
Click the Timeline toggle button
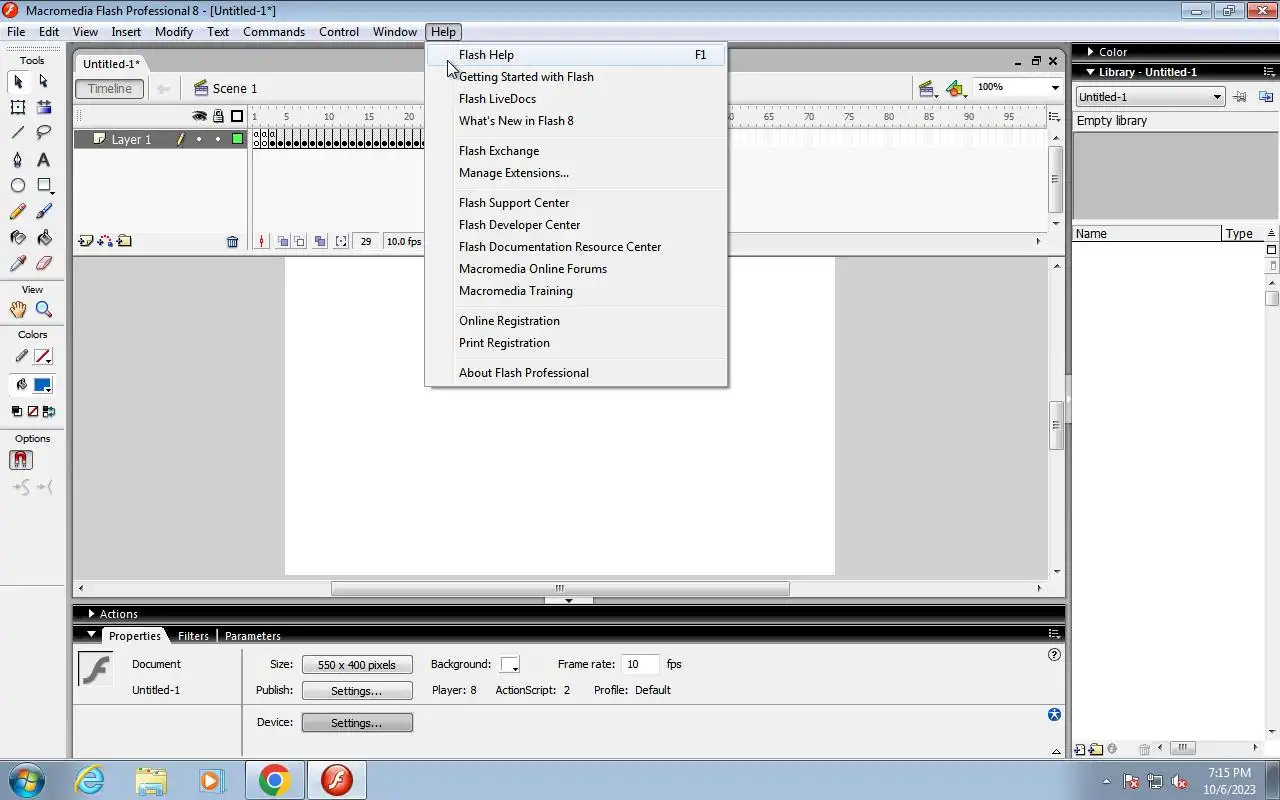[110, 89]
